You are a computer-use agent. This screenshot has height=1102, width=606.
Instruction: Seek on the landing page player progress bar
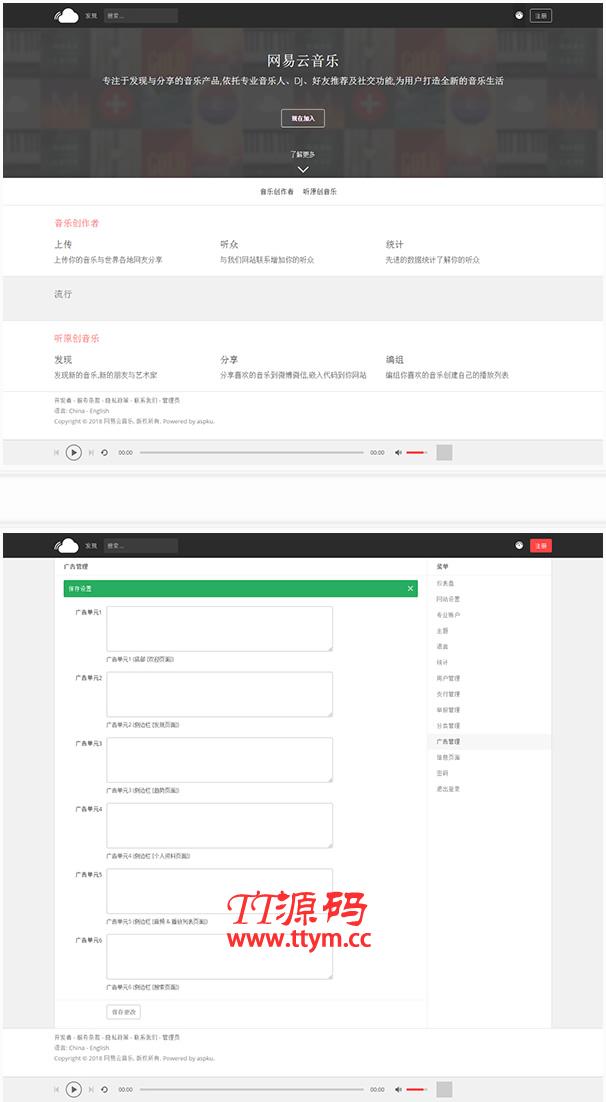coord(252,453)
